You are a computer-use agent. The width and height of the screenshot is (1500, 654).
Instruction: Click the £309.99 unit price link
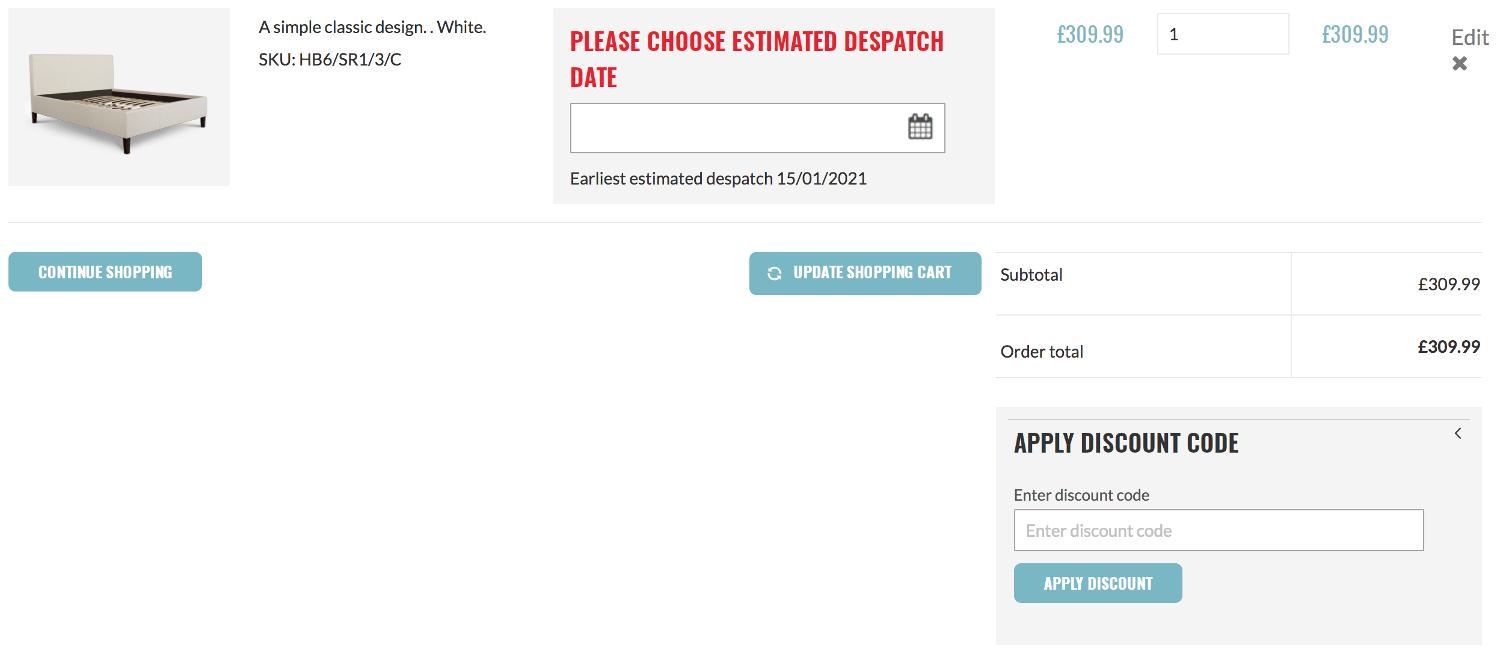[x=1089, y=33]
